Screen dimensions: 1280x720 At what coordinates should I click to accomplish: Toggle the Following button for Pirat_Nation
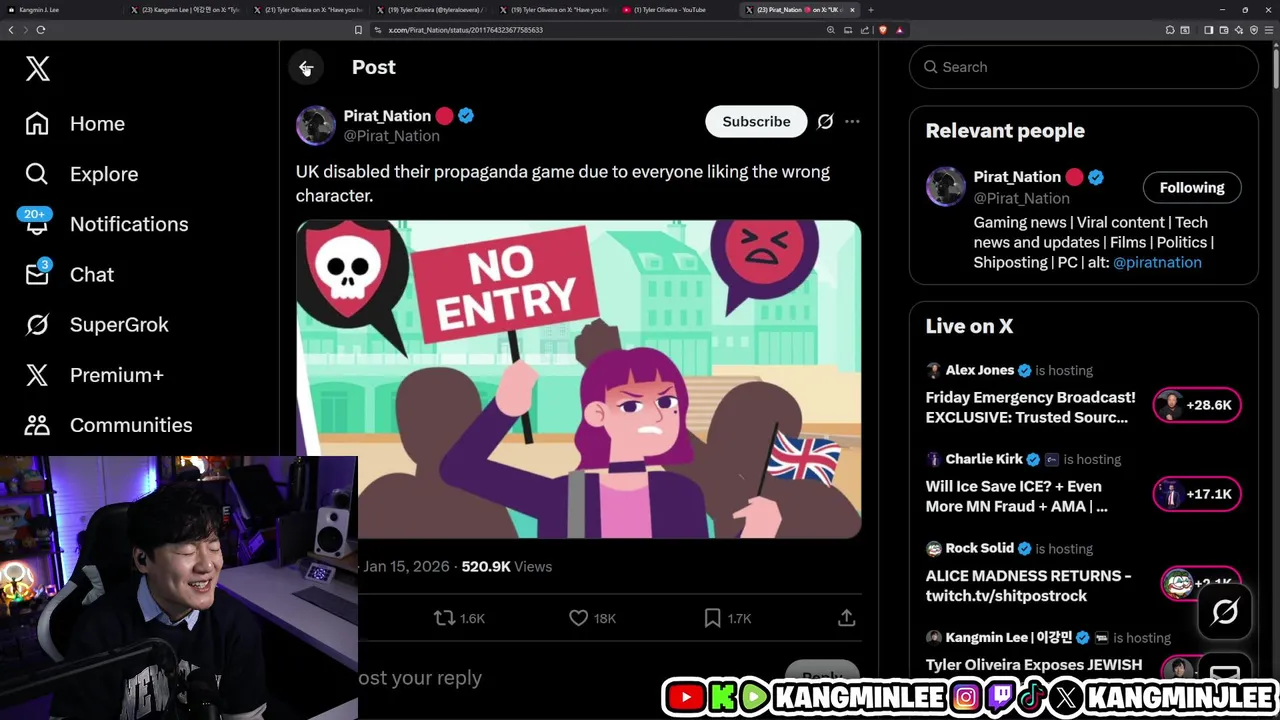(x=1191, y=187)
